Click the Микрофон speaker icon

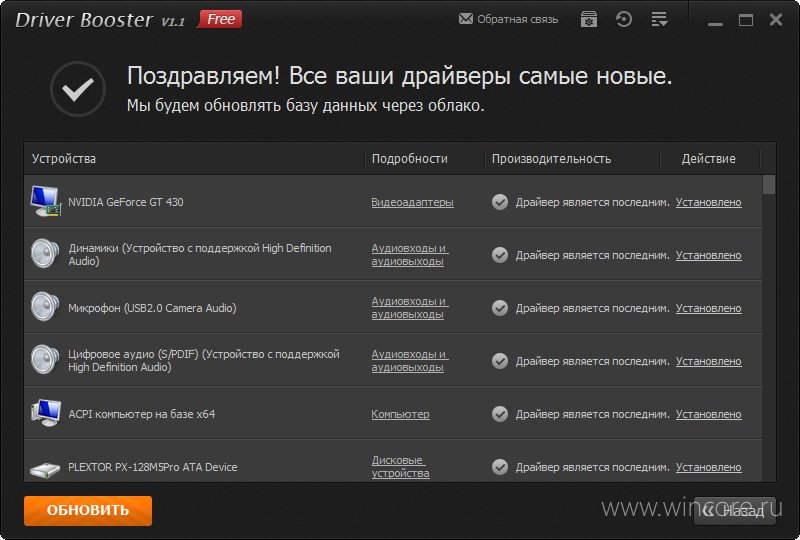coord(44,307)
